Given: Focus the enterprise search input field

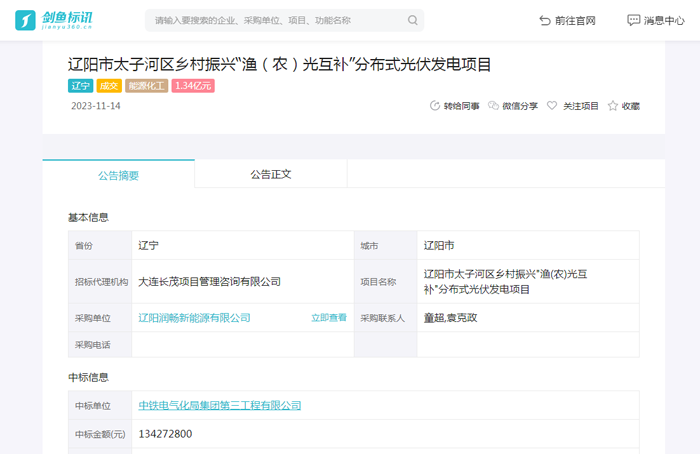Looking at the screenshot, I should point(284,20).
